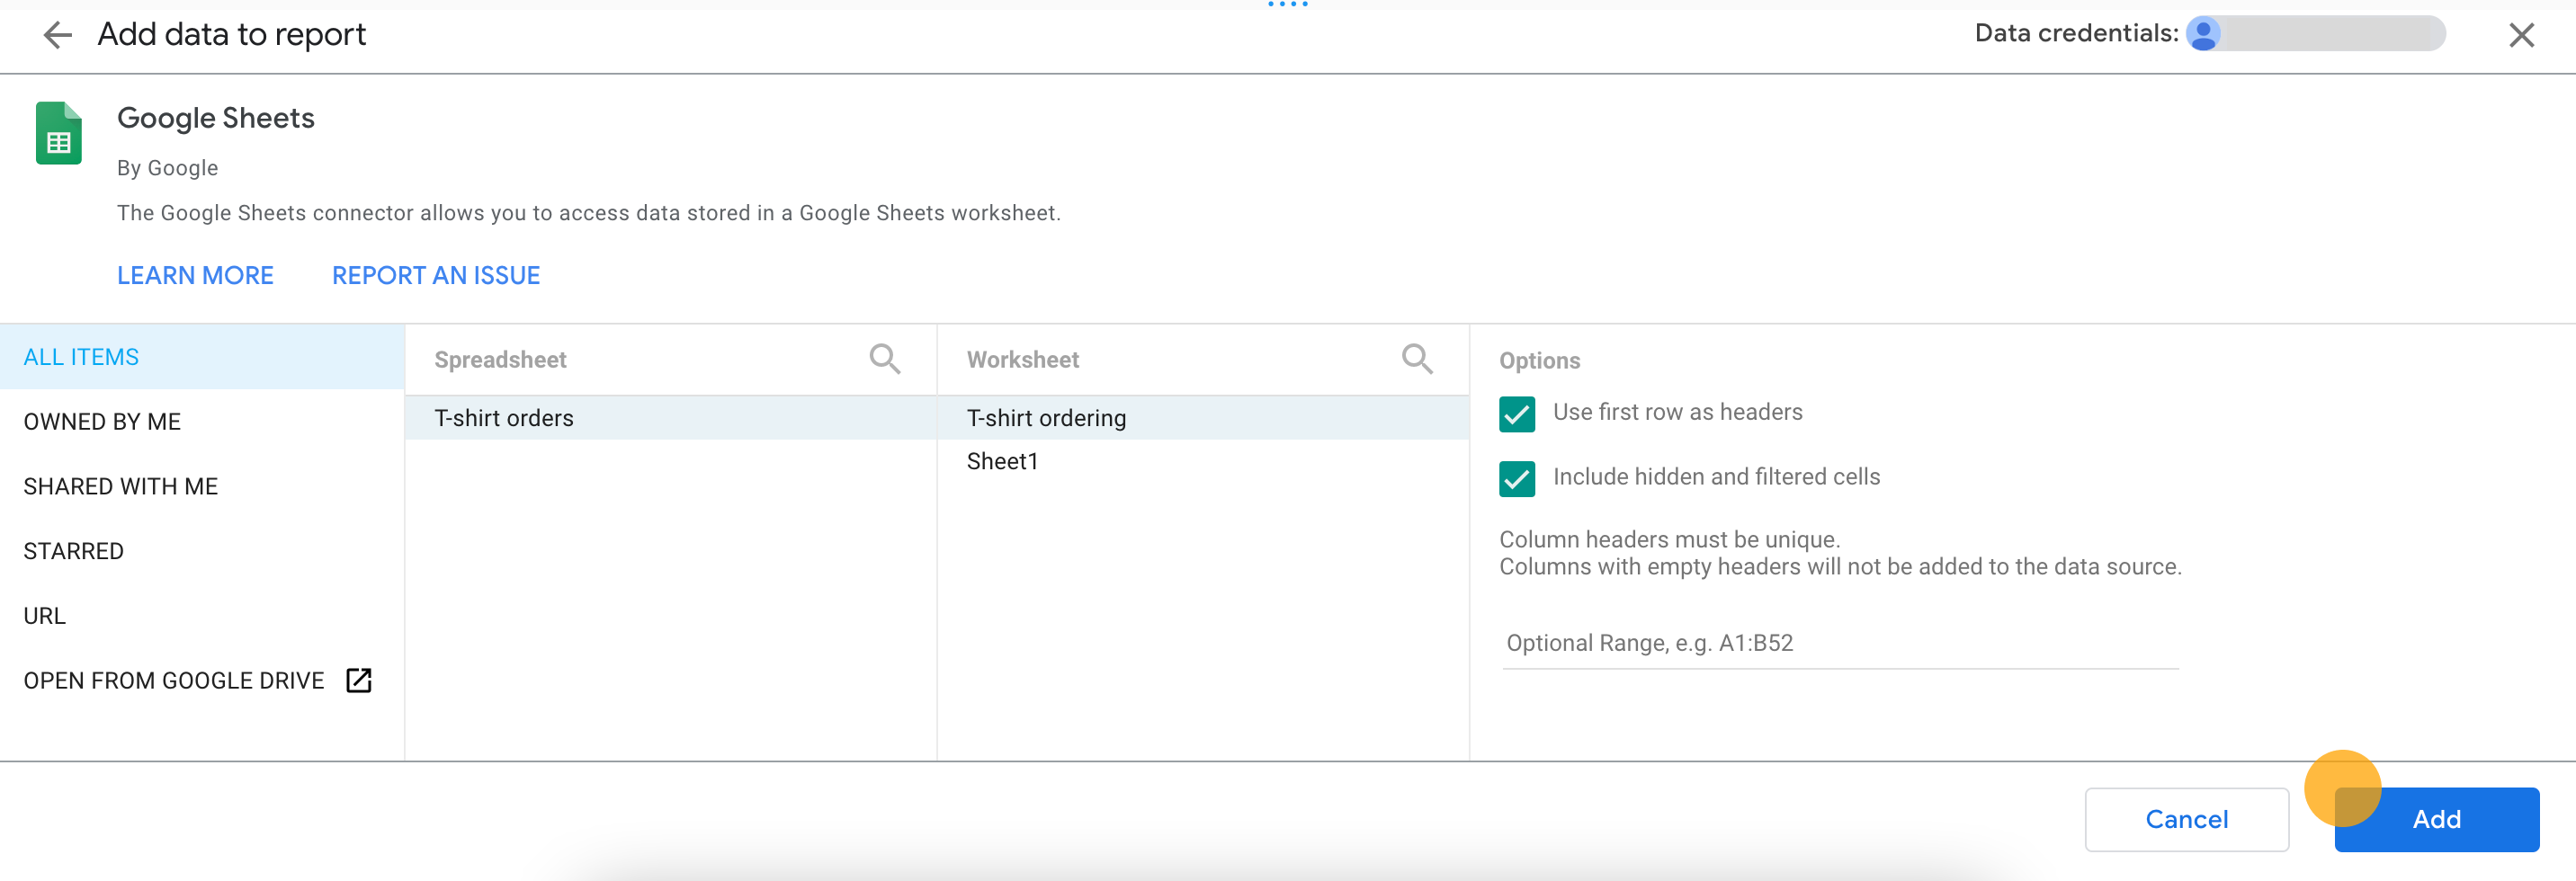Select the Sheet1 worksheet
The width and height of the screenshot is (2576, 881).
tap(1202, 461)
